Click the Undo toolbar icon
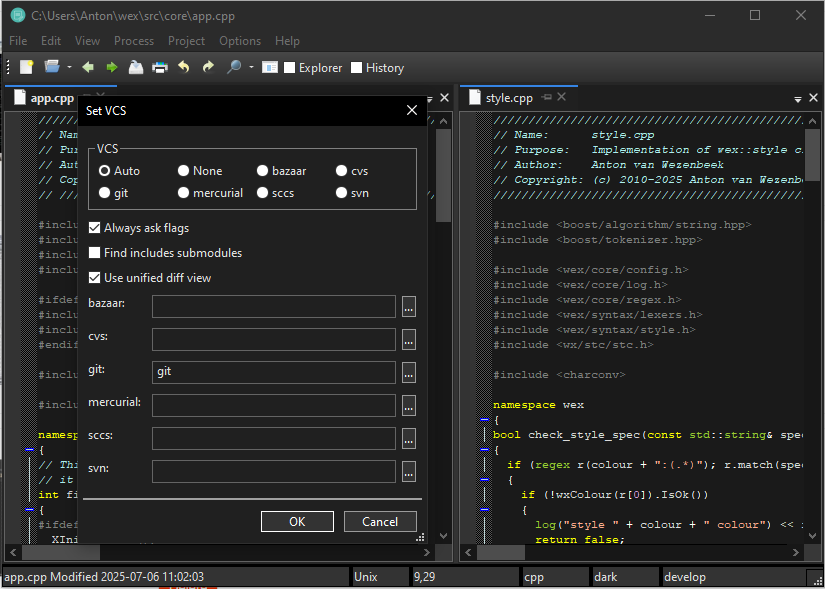 coord(184,67)
